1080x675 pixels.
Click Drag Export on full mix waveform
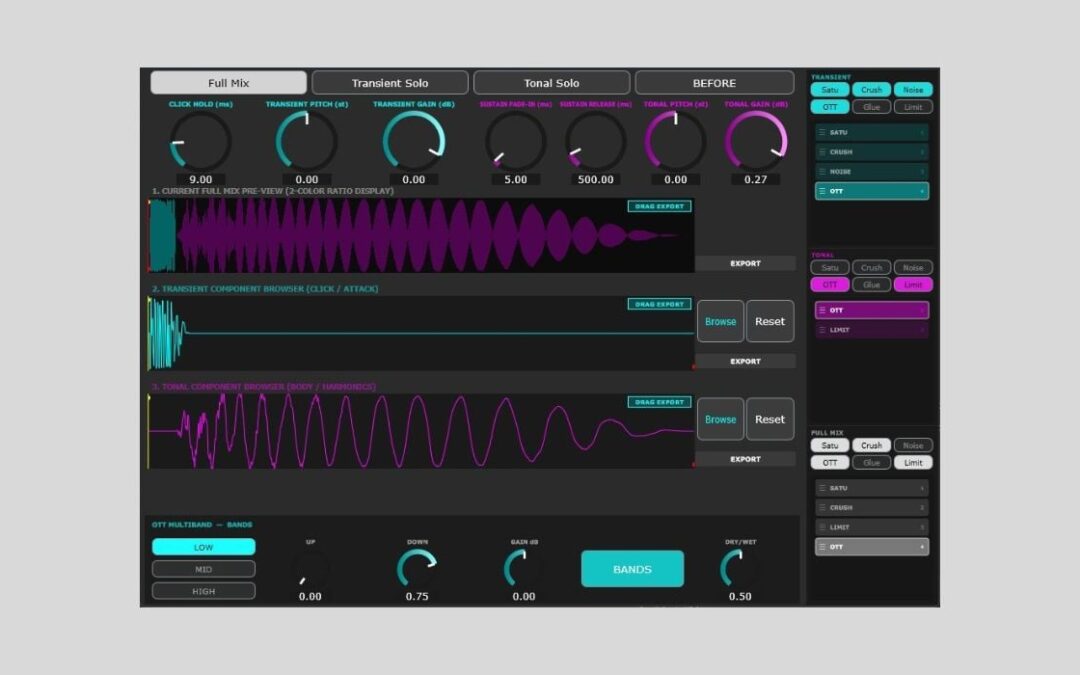659,206
